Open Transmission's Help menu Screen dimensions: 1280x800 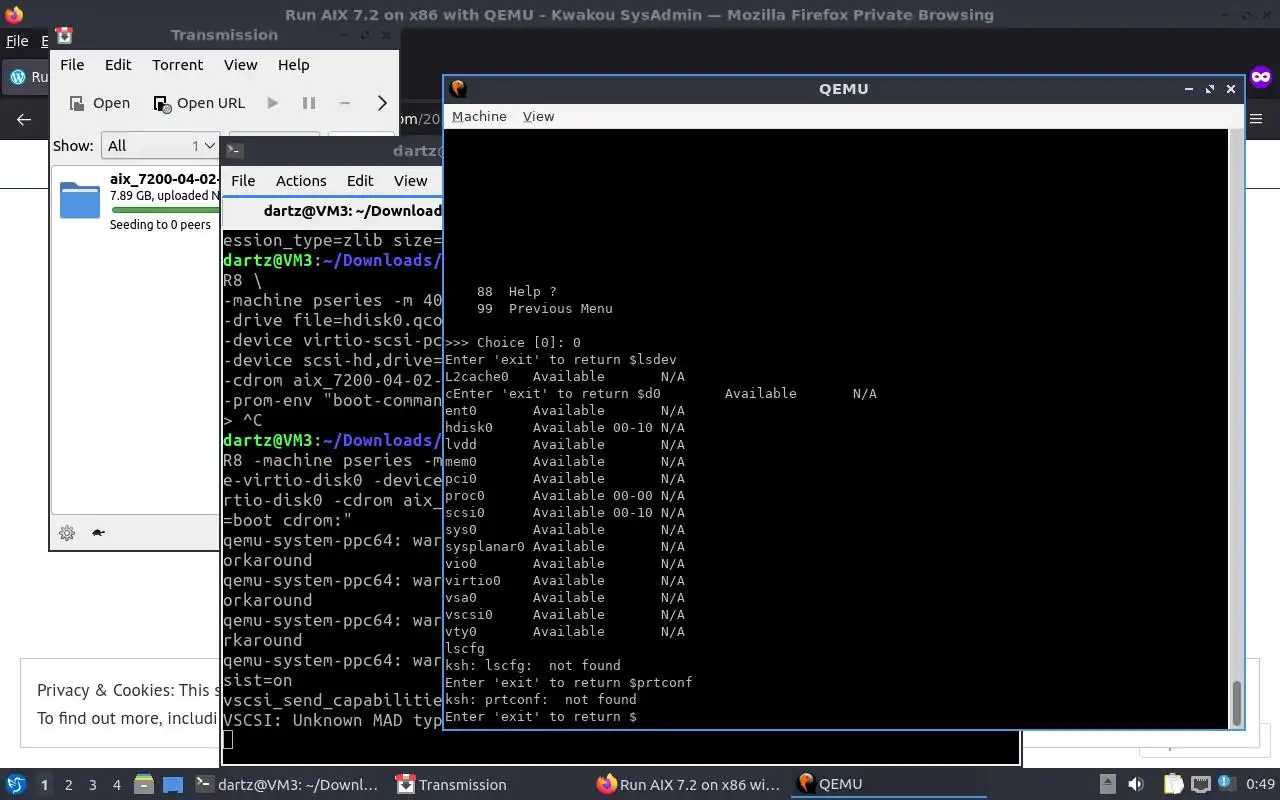tap(293, 65)
